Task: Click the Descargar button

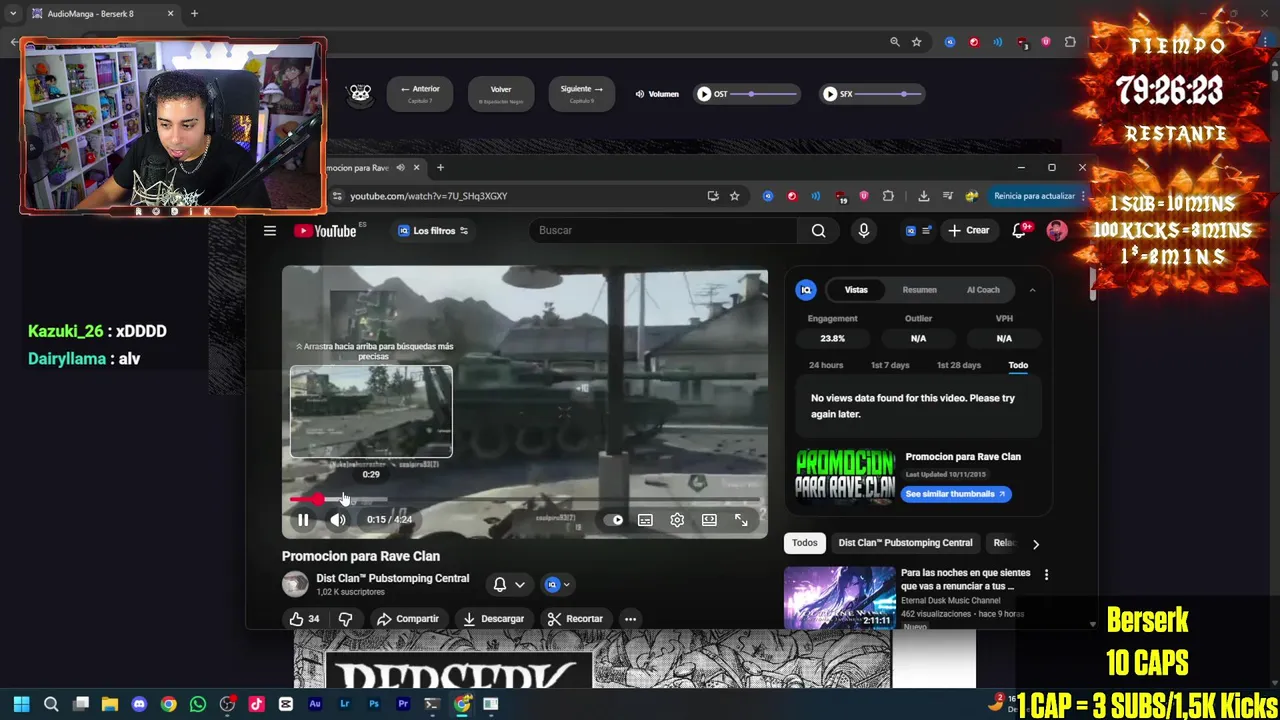Action: tap(493, 619)
